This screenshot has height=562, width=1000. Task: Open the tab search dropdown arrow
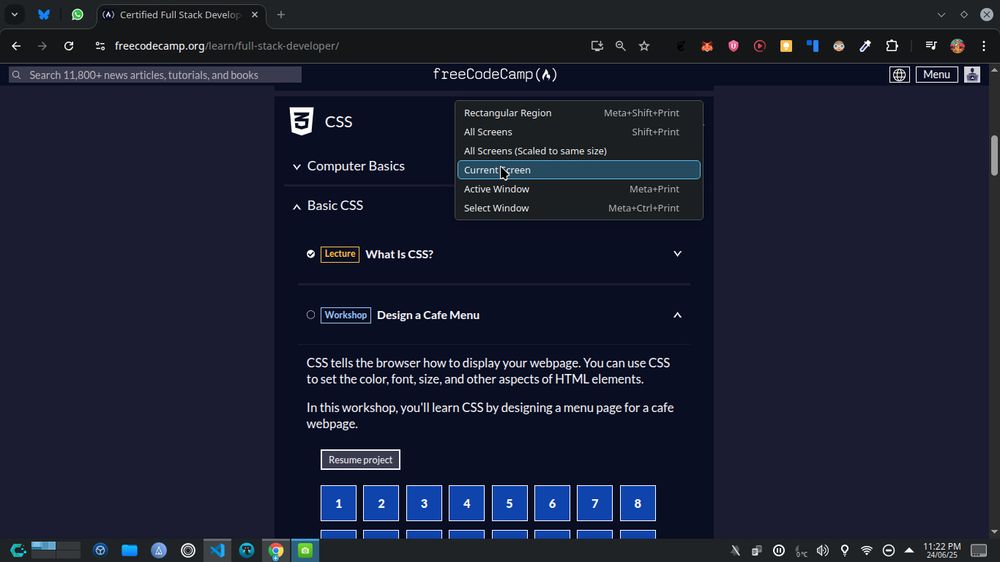click(x=15, y=15)
